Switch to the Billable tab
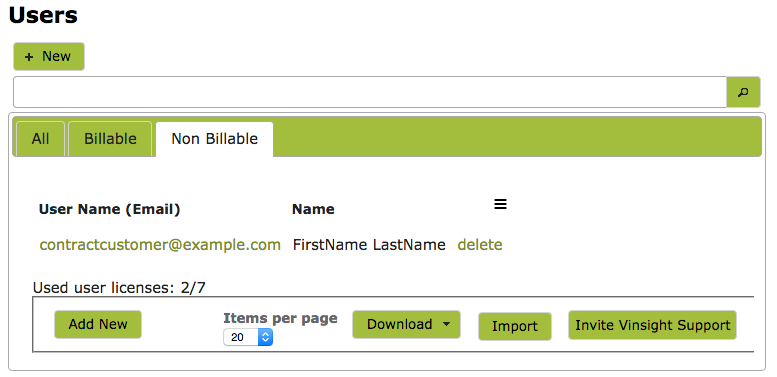The height and width of the screenshot is (377, 777). pos(110,139)
